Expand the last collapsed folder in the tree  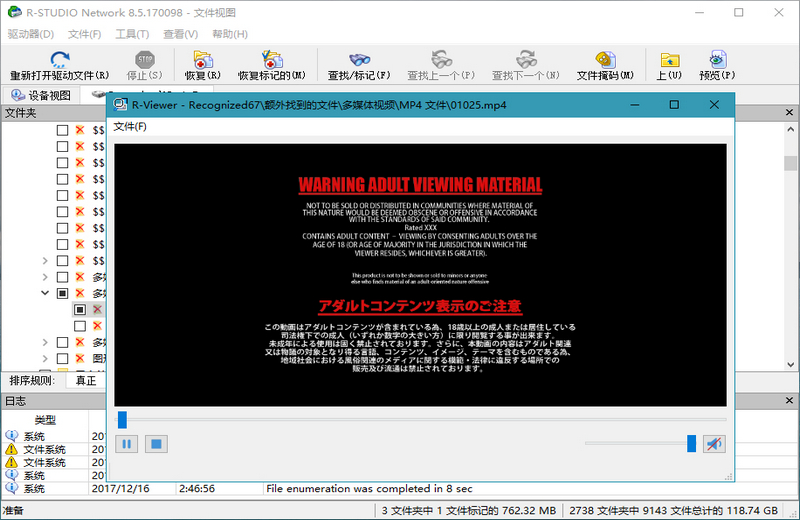click(x=44, y=358)
